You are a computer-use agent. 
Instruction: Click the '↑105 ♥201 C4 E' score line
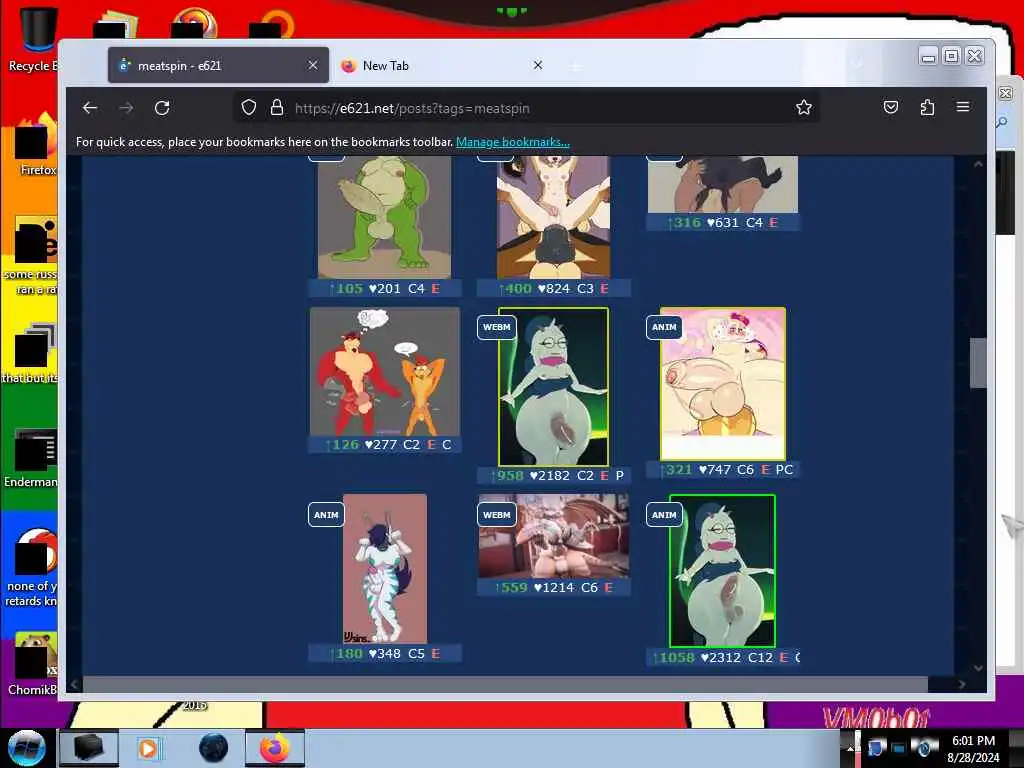point(385,288)
